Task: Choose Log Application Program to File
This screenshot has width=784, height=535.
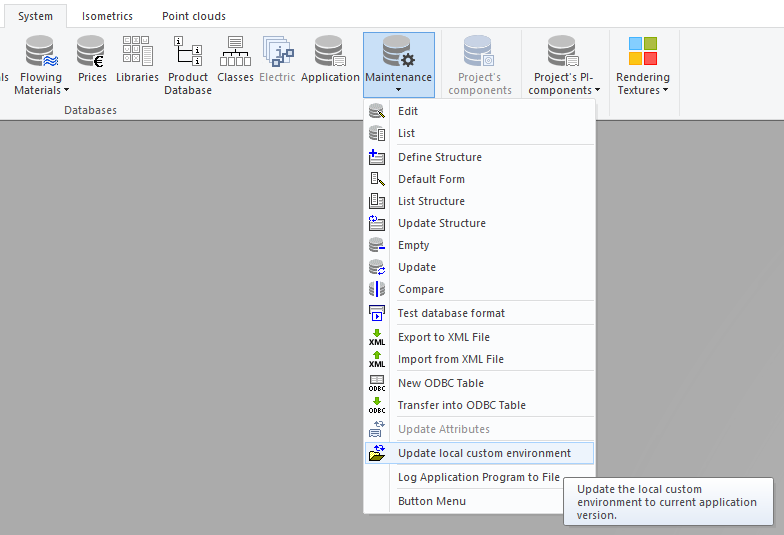Action: click(x=478, y=477)
